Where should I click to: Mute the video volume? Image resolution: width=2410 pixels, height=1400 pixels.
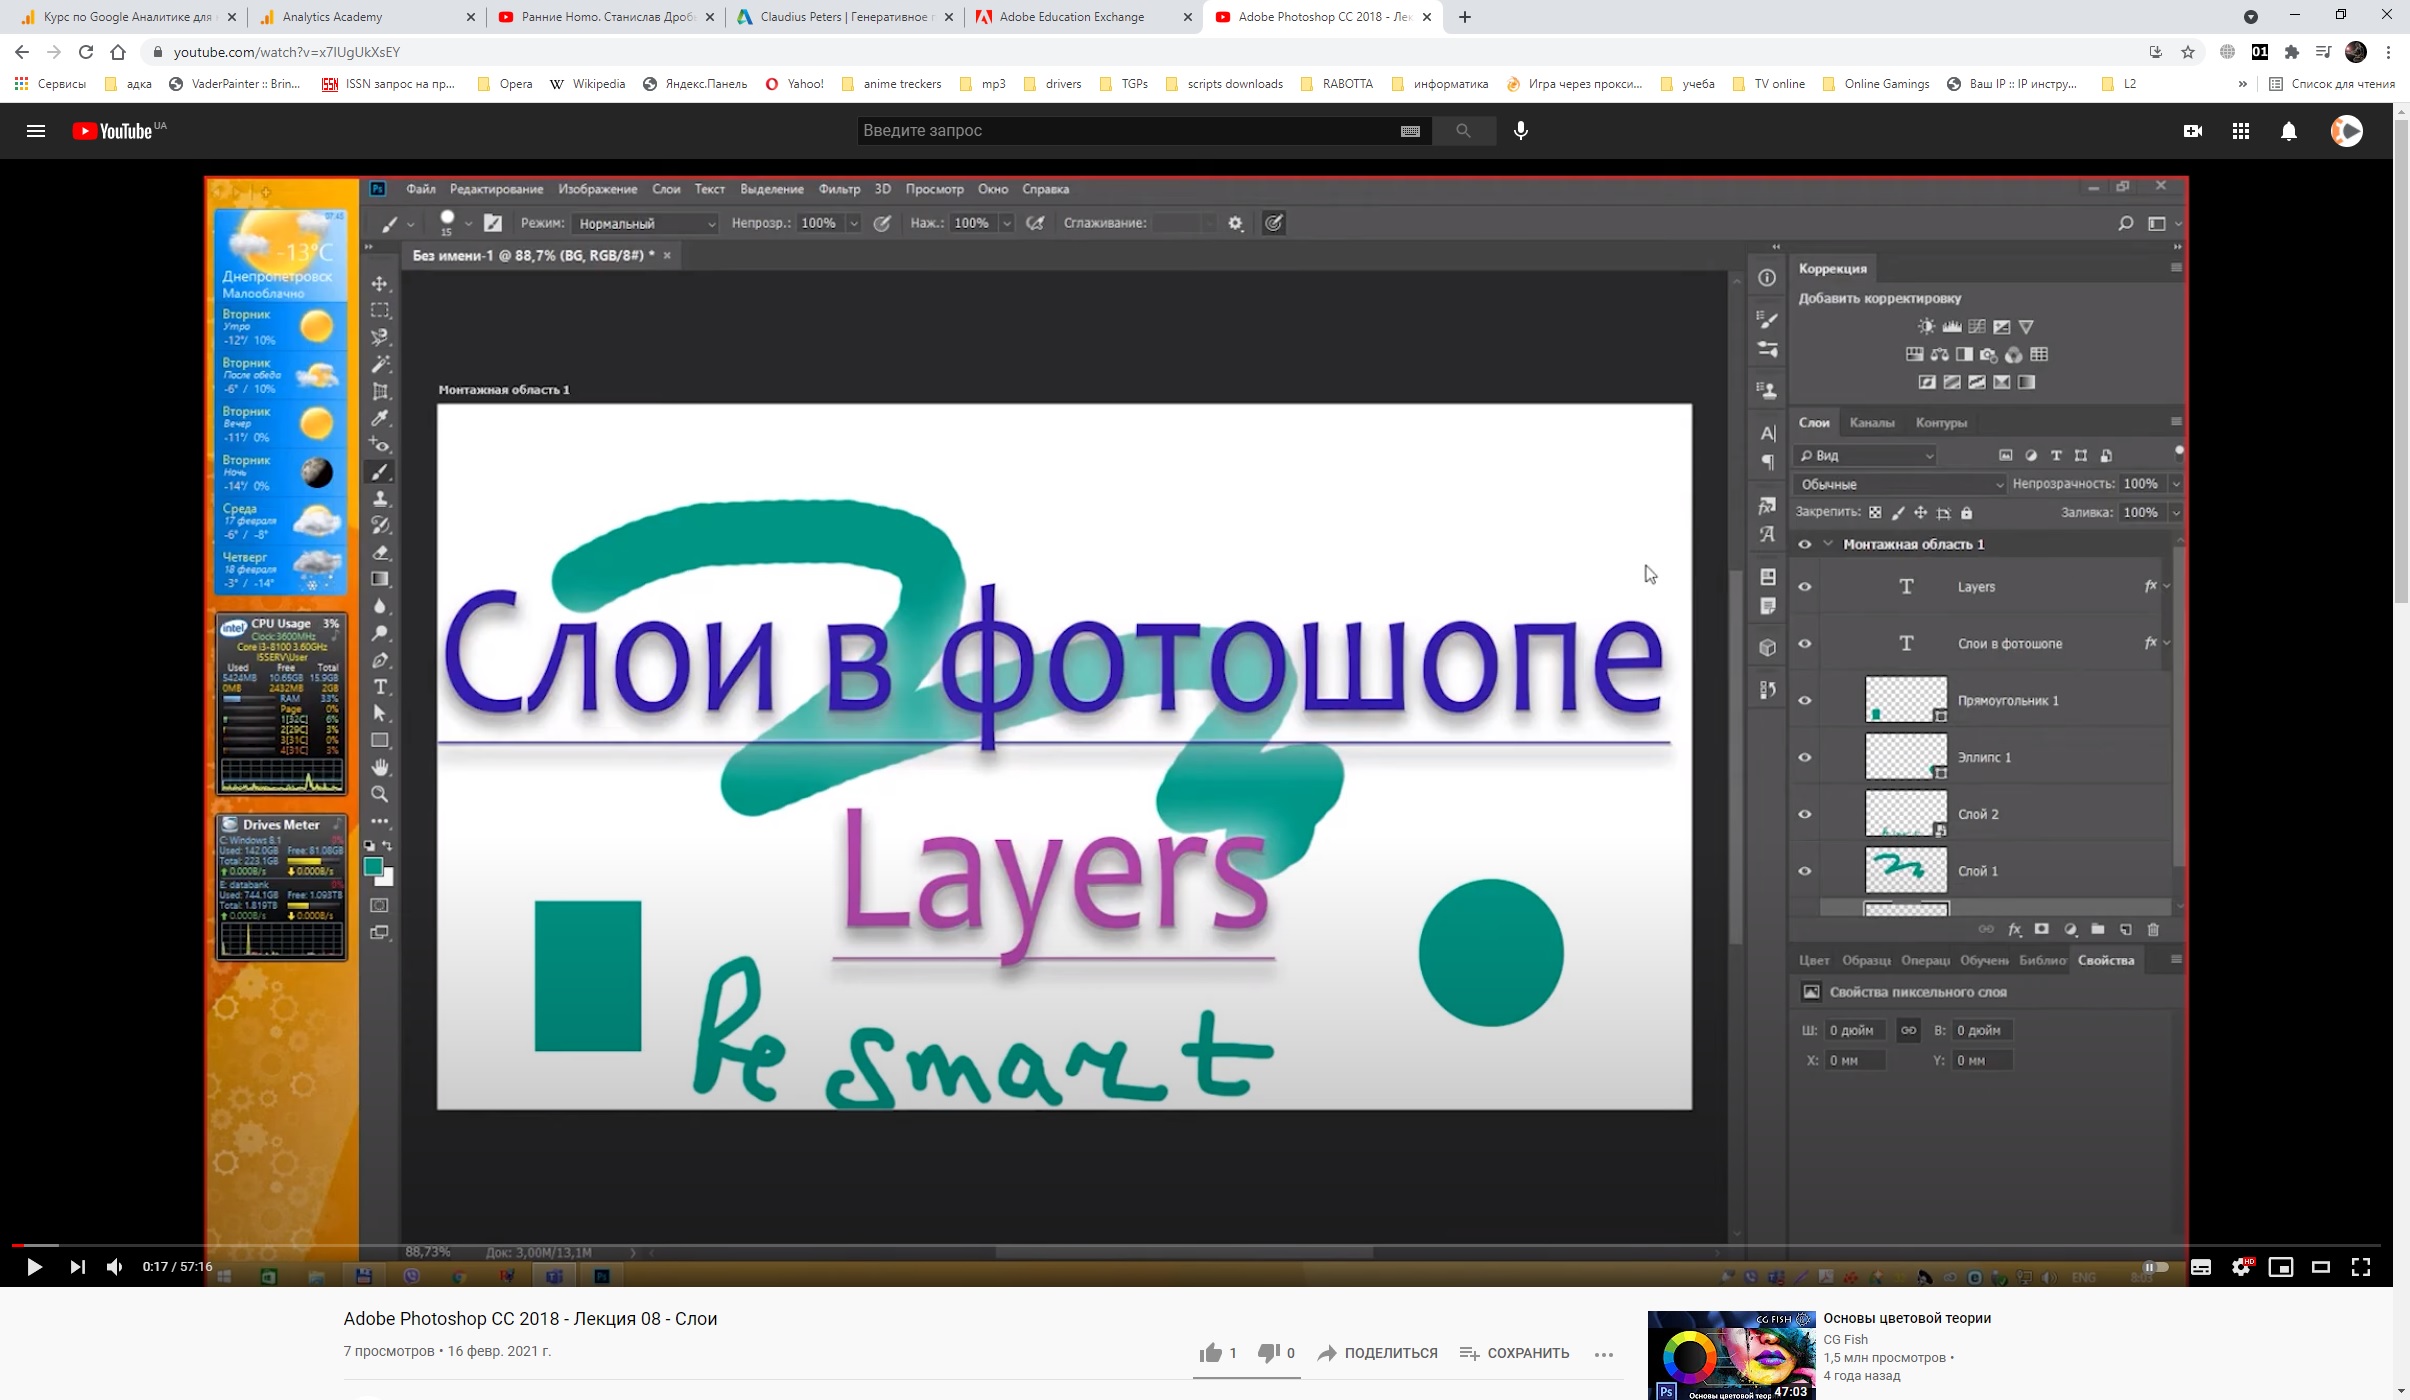point(115,1267)
